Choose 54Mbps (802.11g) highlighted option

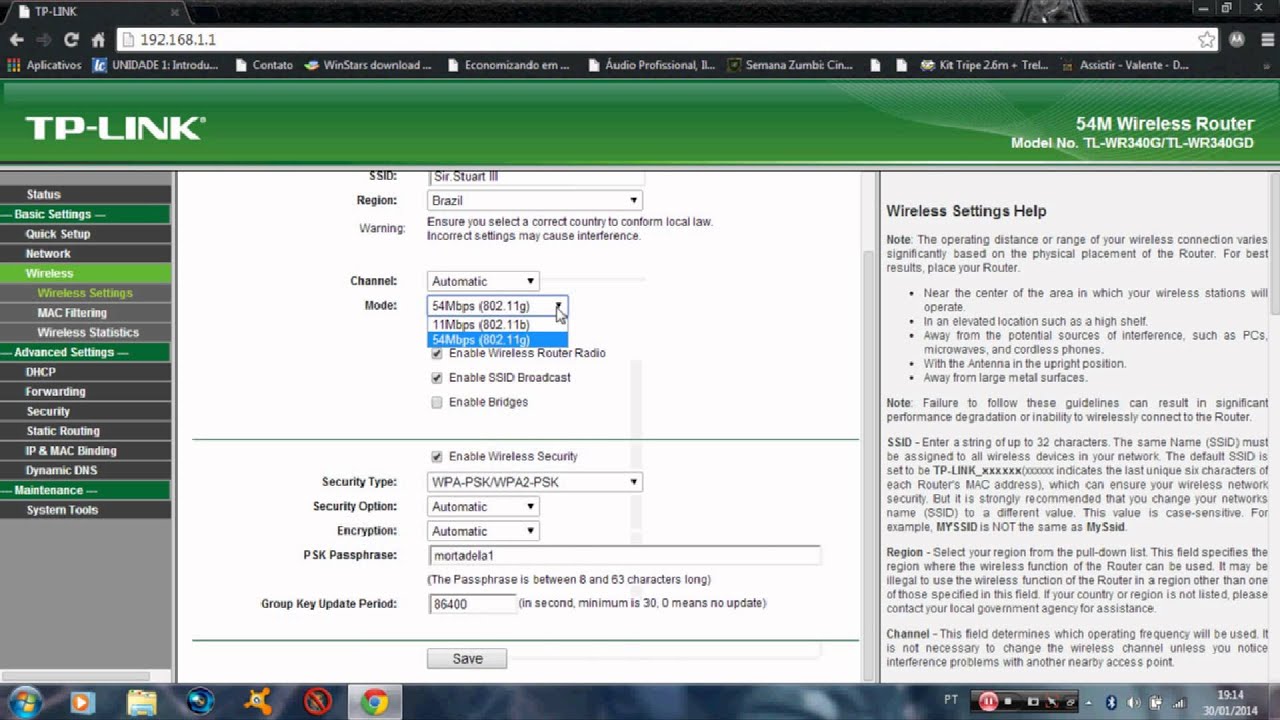click(497, 340)
